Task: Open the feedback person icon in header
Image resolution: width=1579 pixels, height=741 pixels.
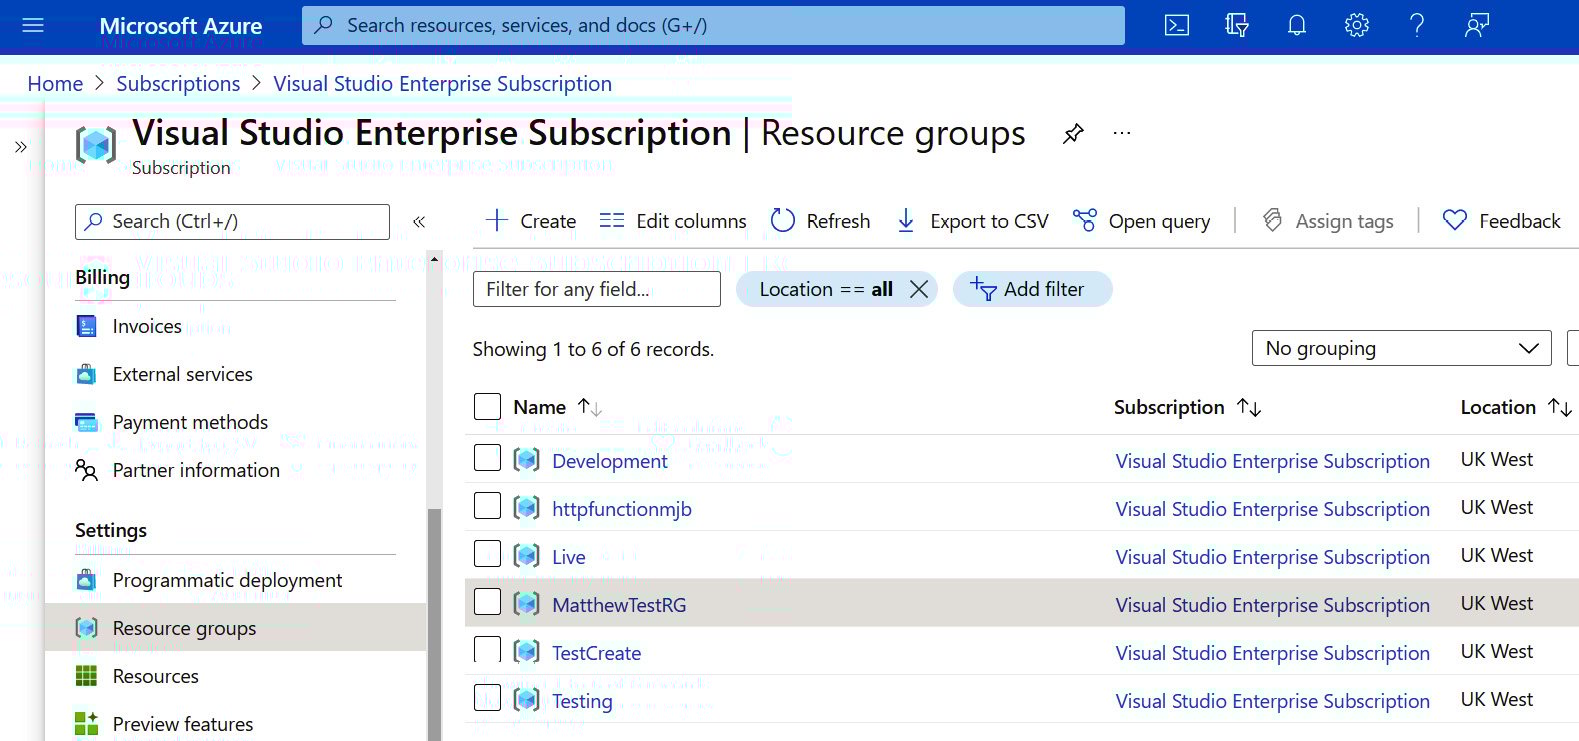Action: click(x=1477, y=25)
